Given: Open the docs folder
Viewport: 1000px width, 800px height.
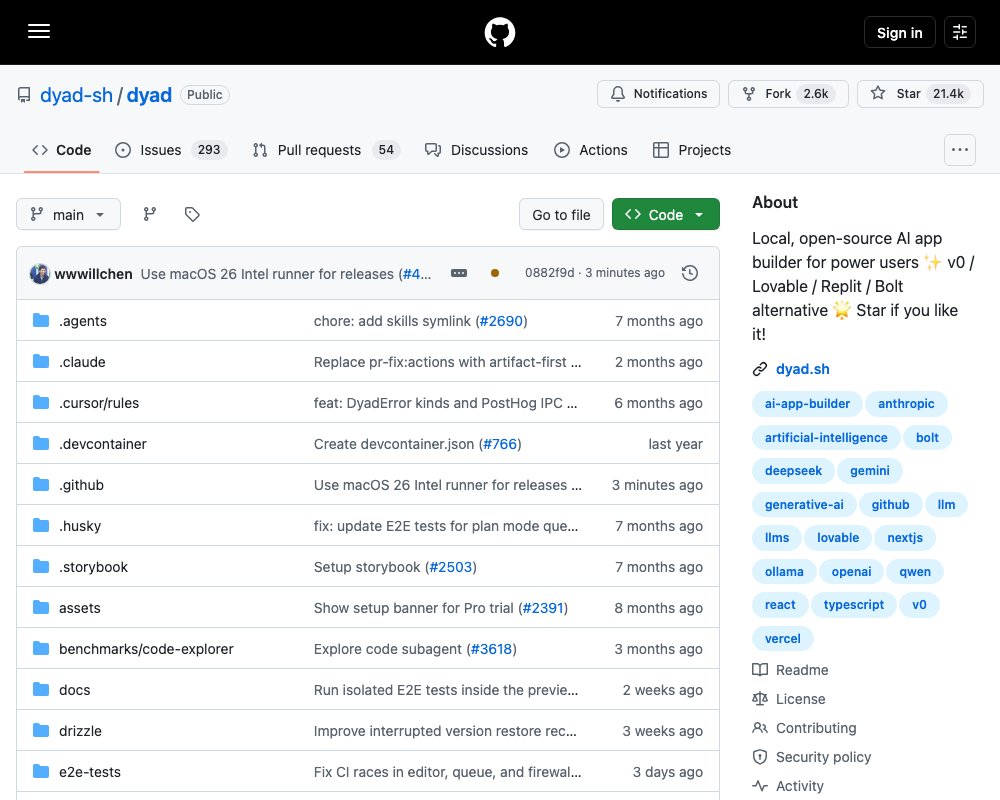Looking at the screenshot, I should [x=75, y=690].
